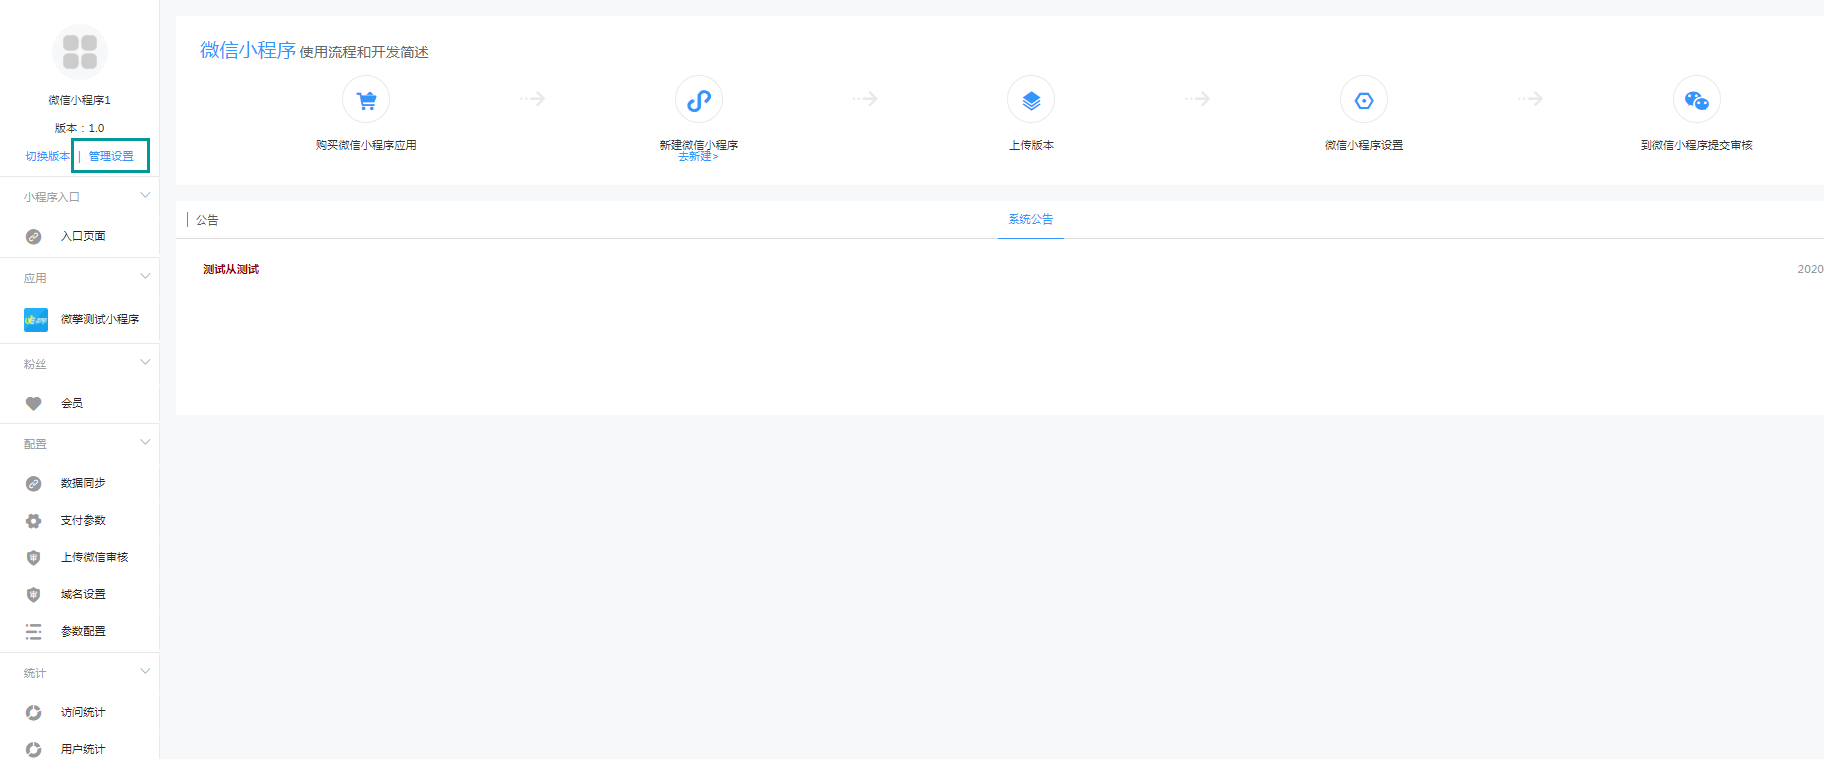Click the 使用流程和开发简述 subtitle
Screen dimensions: 1824x759
click(x=364, y=52)
